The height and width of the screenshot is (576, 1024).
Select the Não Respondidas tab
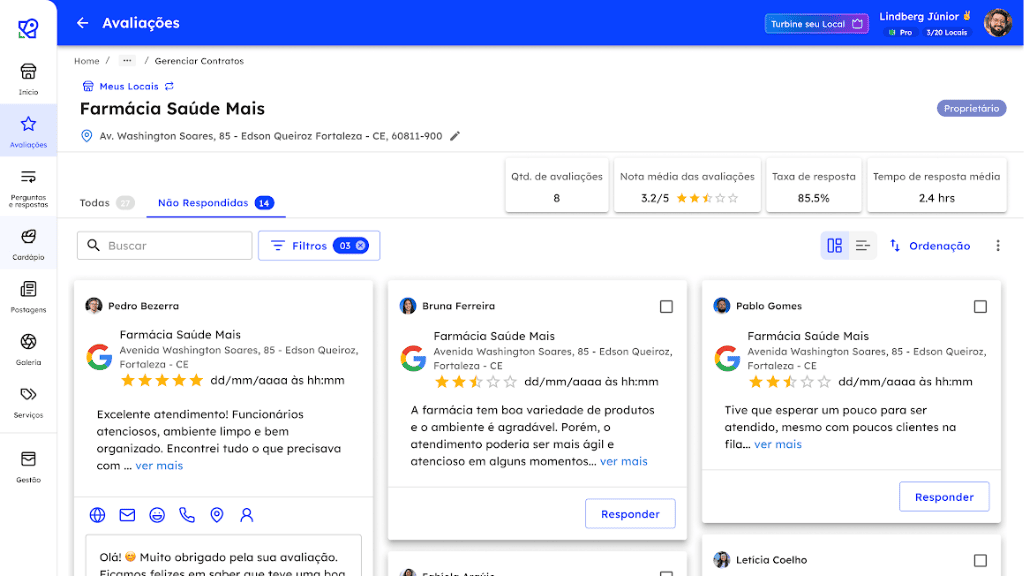coord(216,203)
